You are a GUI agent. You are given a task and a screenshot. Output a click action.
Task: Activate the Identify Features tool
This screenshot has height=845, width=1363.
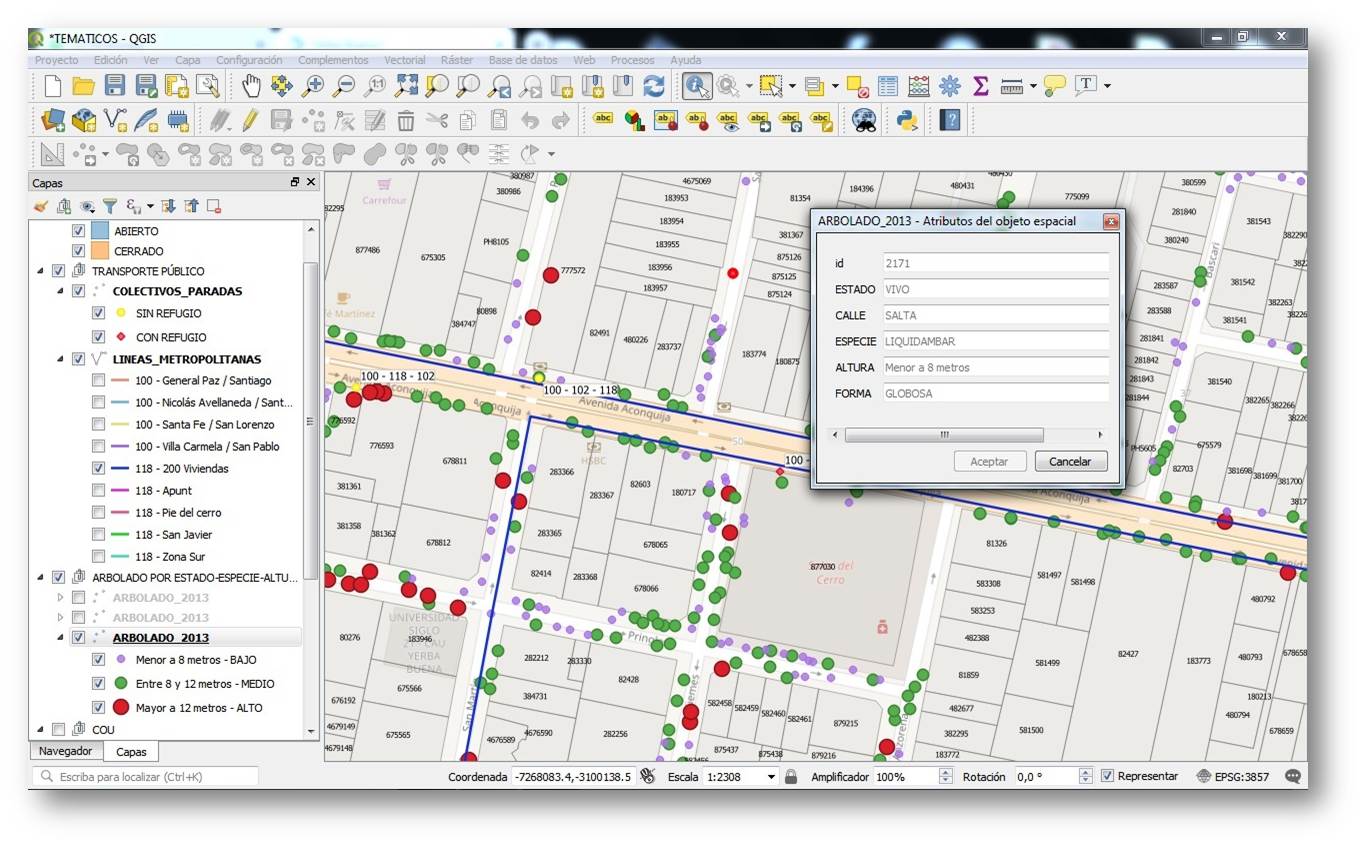(697, 86)
